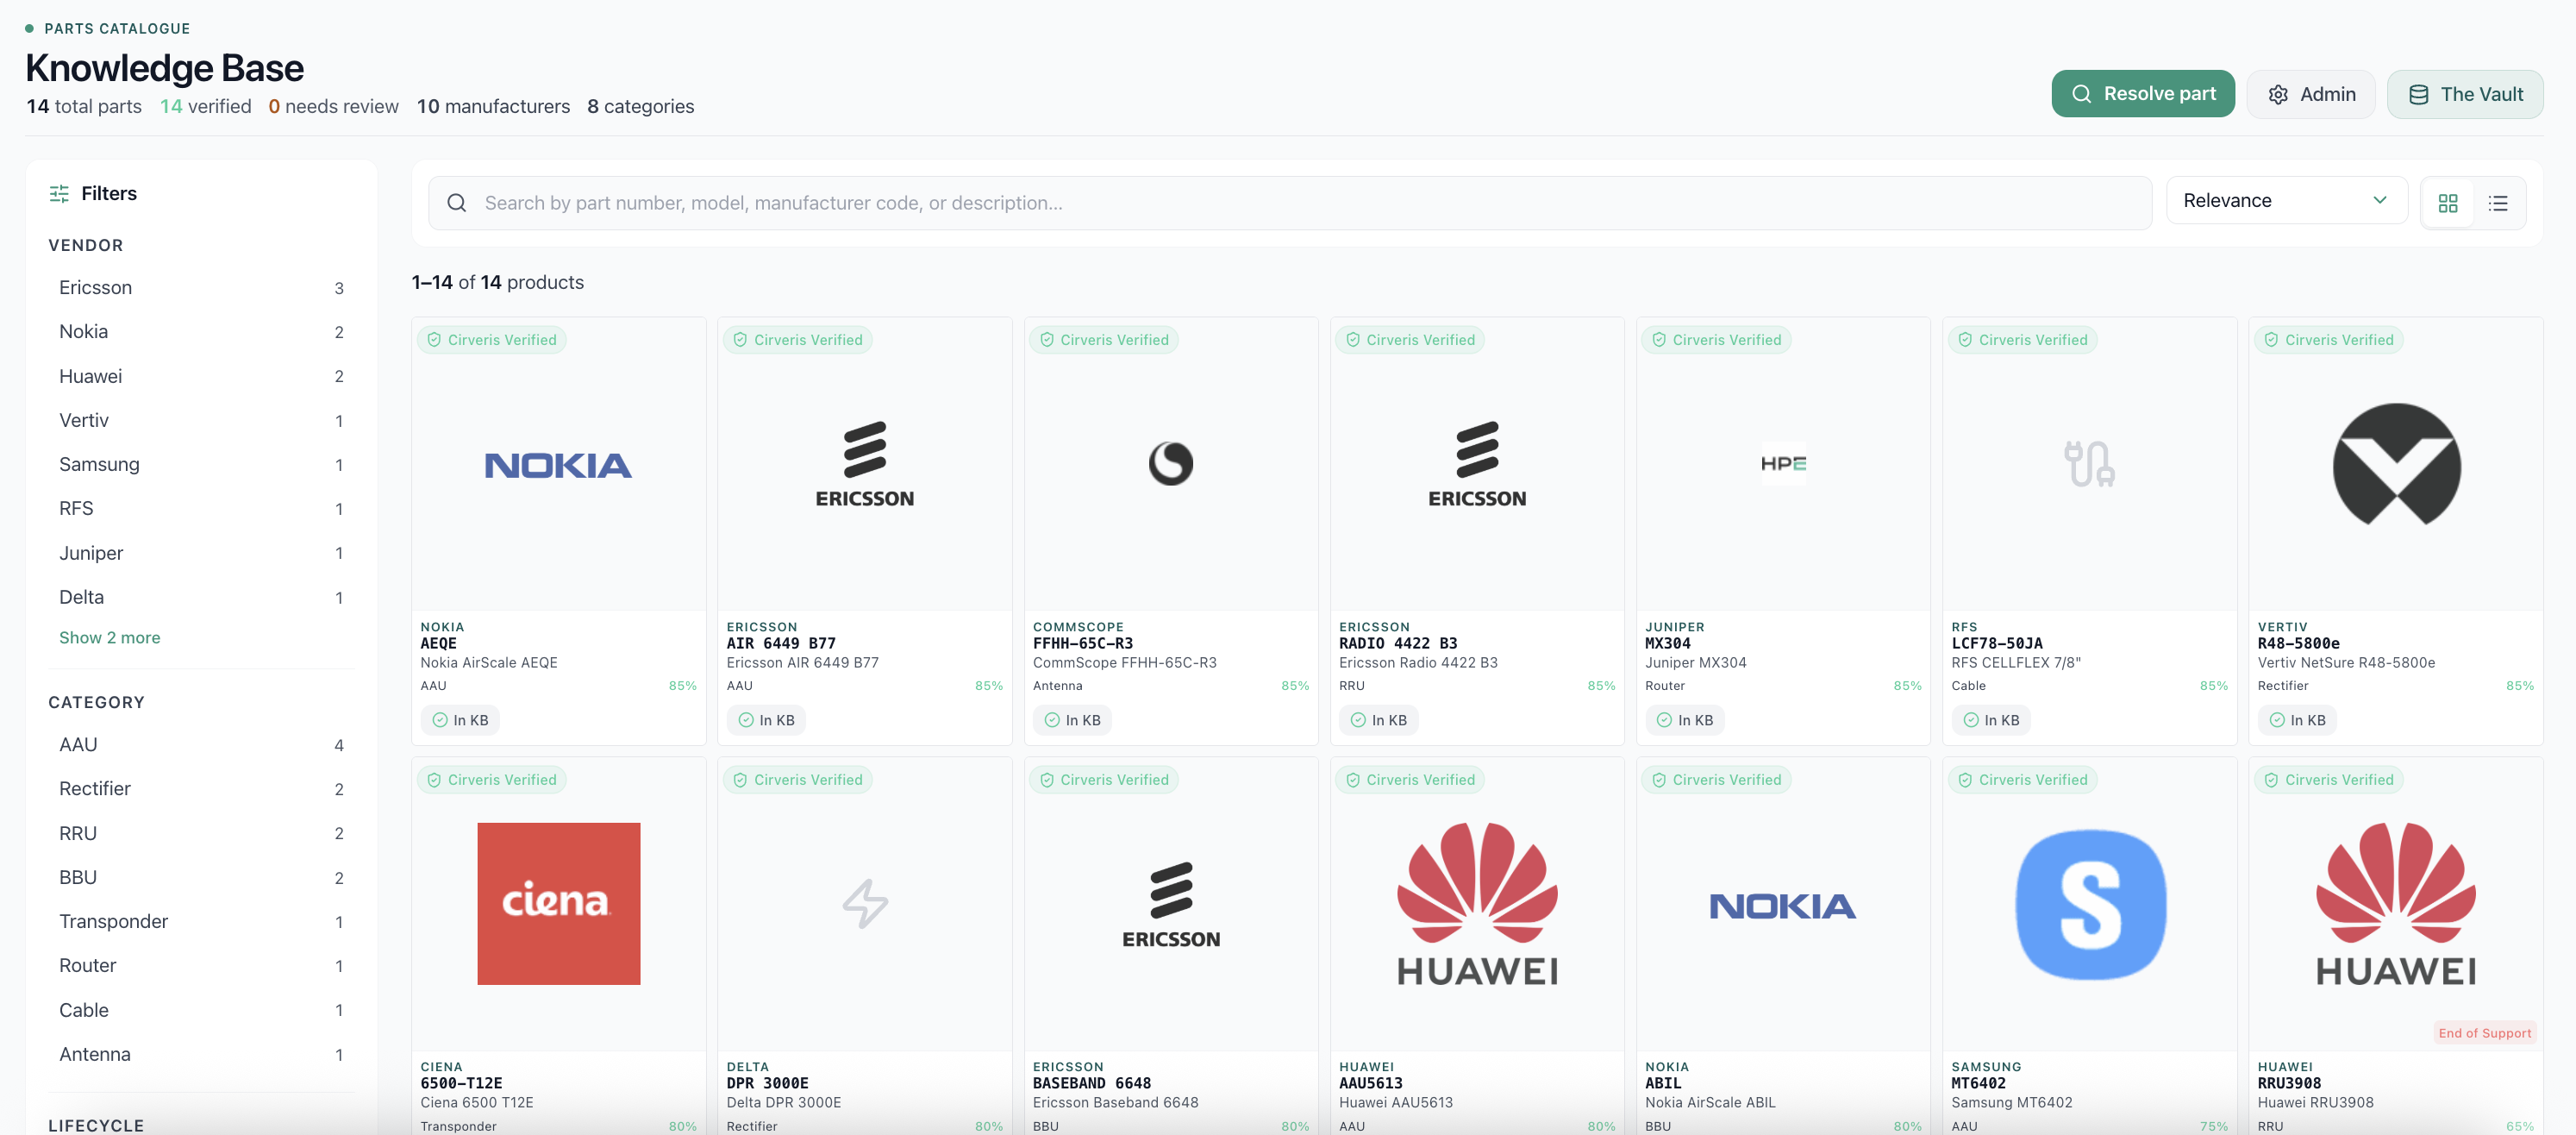Click the End of Support tag on RRU3908

click(2484, 1033)
